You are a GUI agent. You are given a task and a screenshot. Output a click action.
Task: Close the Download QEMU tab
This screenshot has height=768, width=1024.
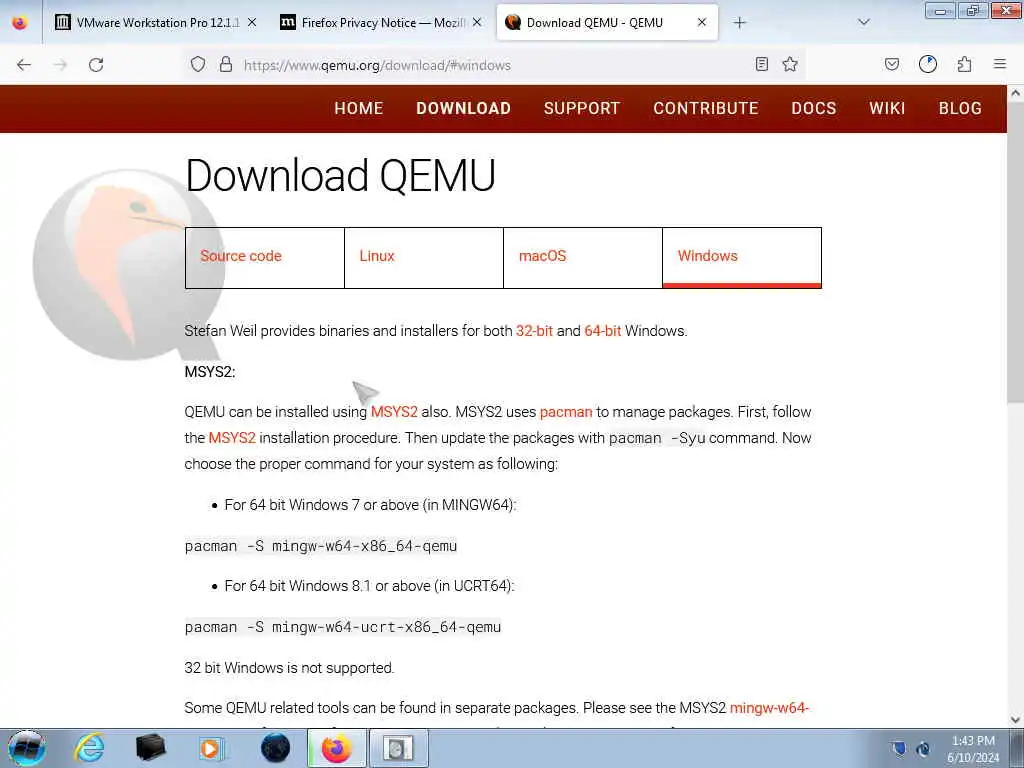coord(702,22)
